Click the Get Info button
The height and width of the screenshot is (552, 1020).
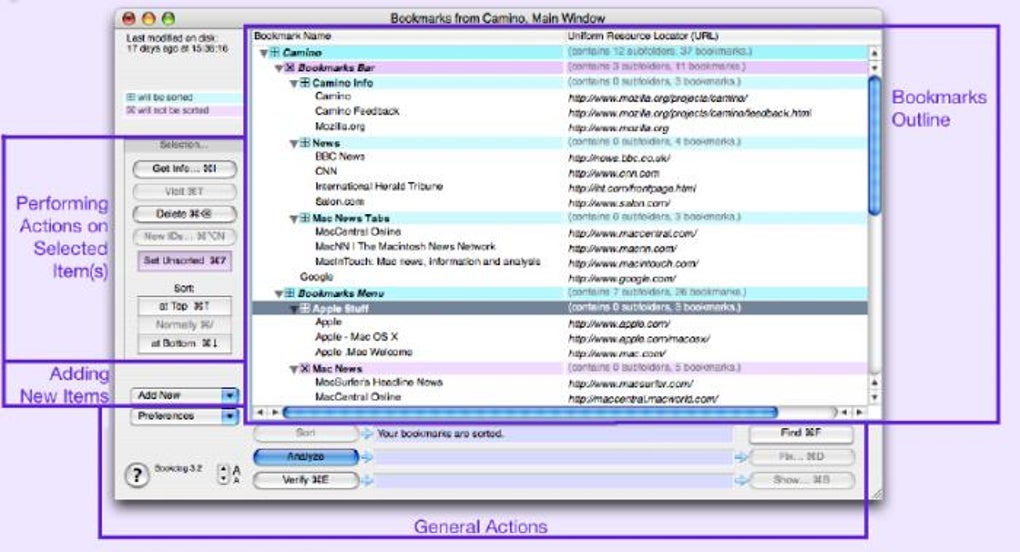click(185, 169)
